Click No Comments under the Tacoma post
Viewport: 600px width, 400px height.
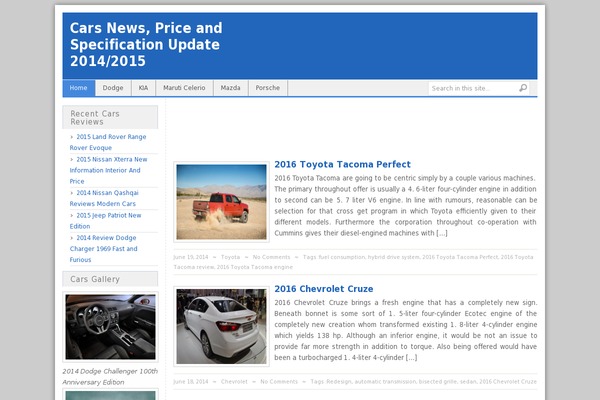271,257
